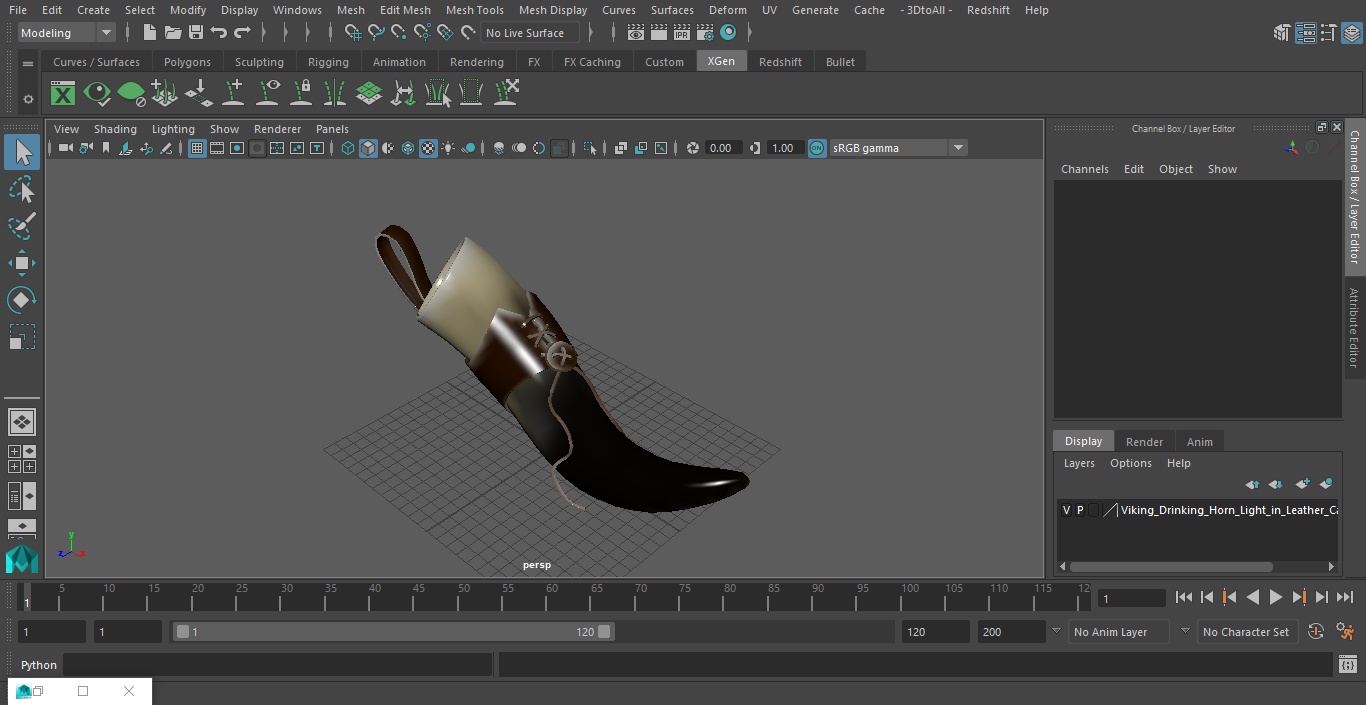
Task: Pick the Paint Selection tool
Action: [22, 226]
